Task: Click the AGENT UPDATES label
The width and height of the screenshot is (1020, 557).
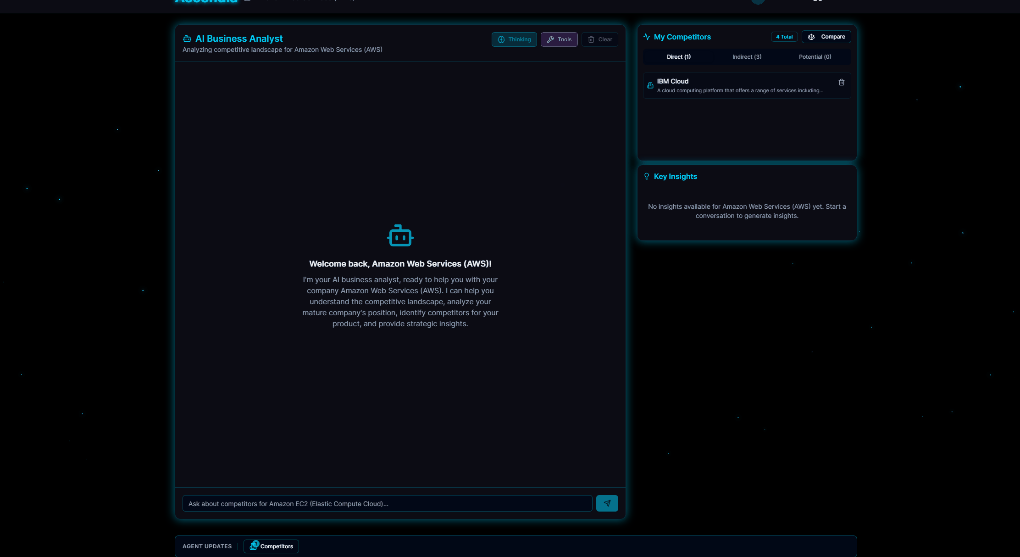Action: click(207, 546)
